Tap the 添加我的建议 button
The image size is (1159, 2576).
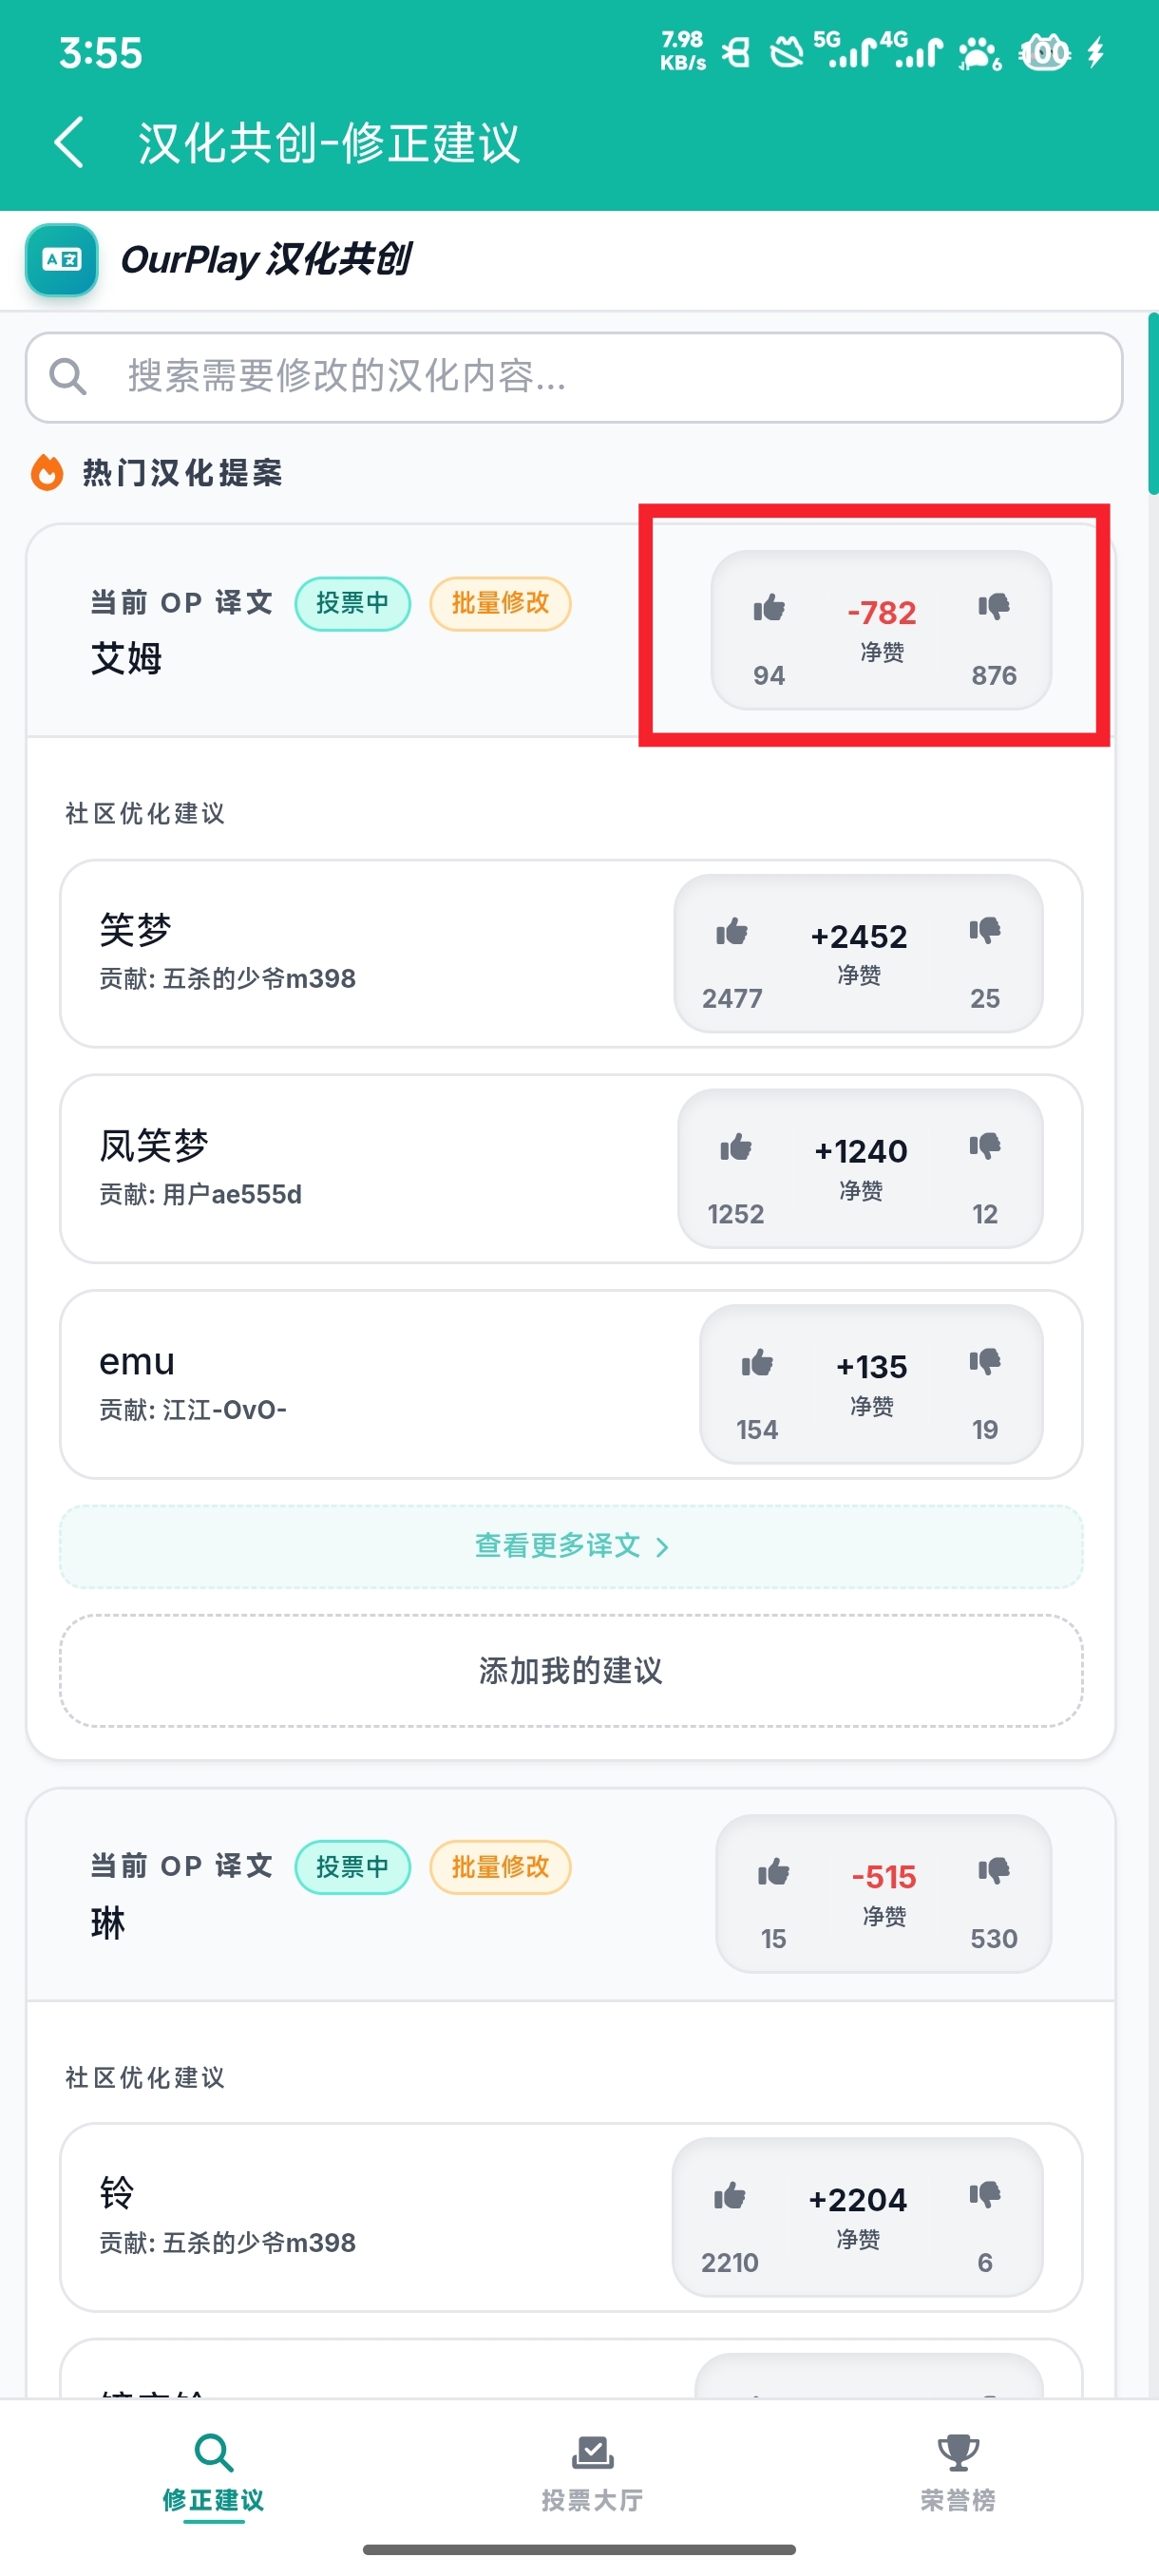click(571, 1670)
